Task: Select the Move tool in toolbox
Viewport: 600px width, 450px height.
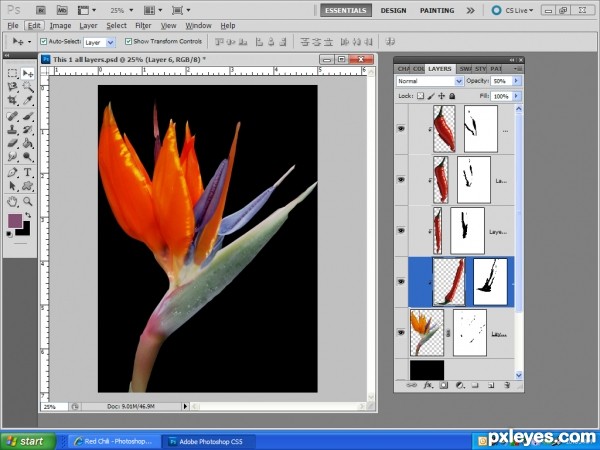Action: tap(27, 73)
